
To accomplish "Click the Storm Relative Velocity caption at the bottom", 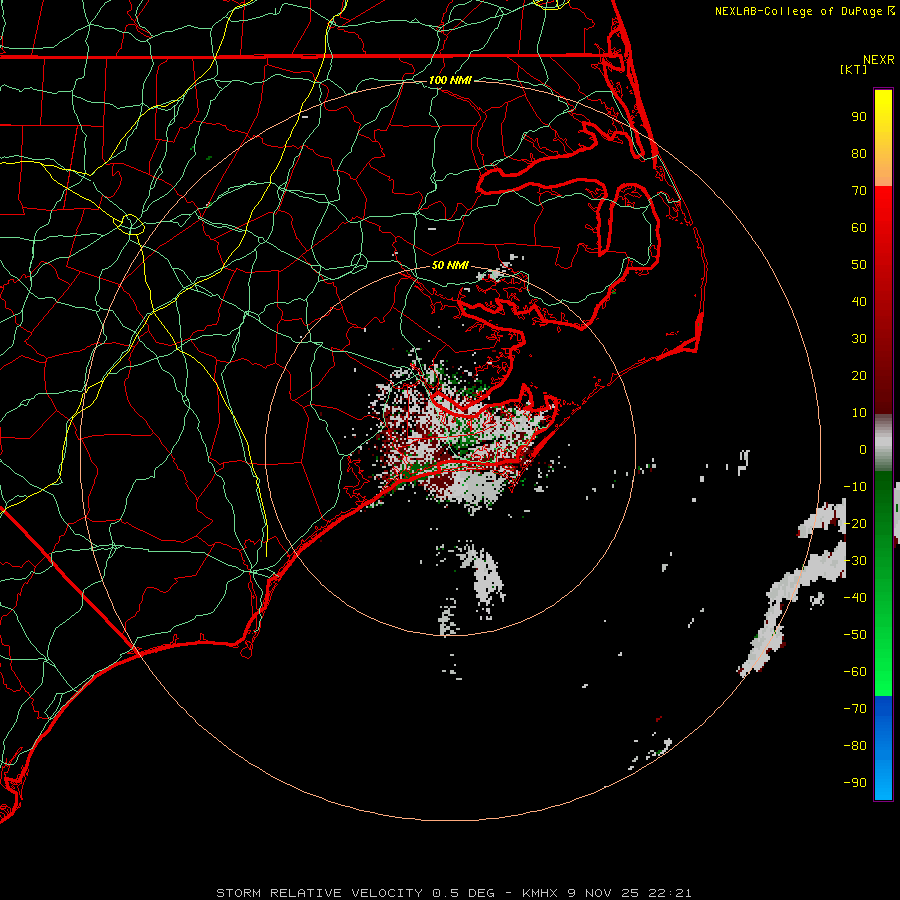I will click(x=454, y=893).
